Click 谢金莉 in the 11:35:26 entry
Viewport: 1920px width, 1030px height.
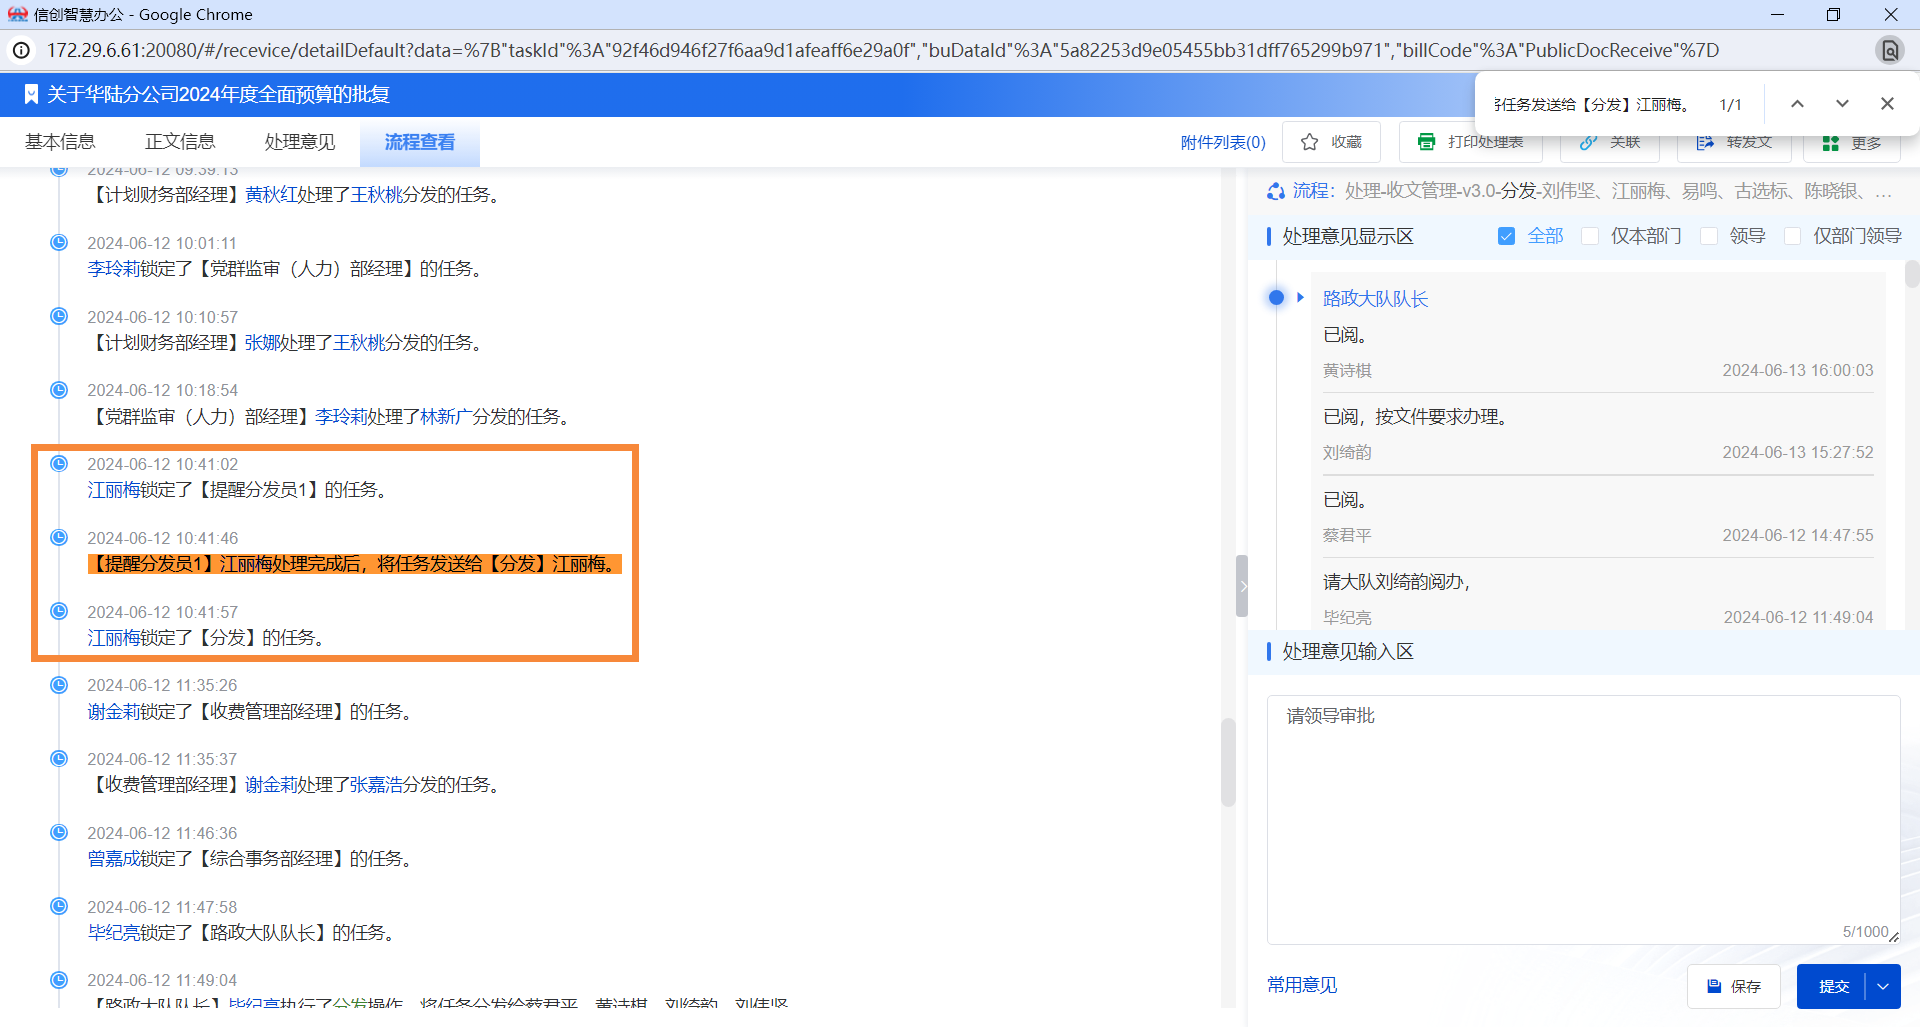113,711
